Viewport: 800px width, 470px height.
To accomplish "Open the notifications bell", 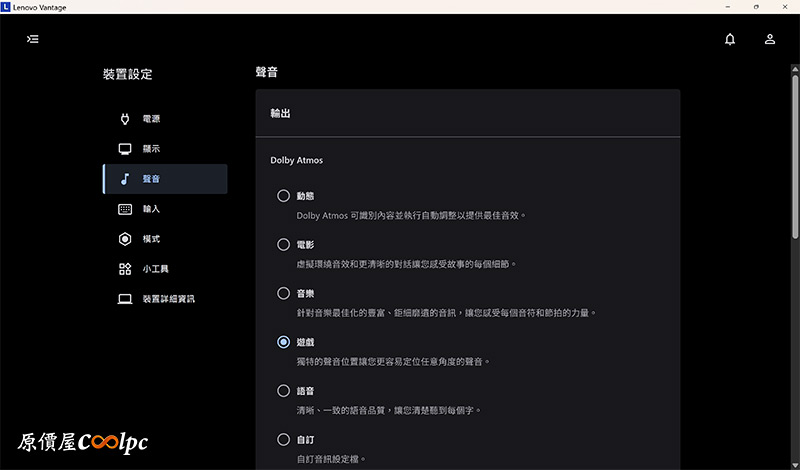I will click(730, 39).
